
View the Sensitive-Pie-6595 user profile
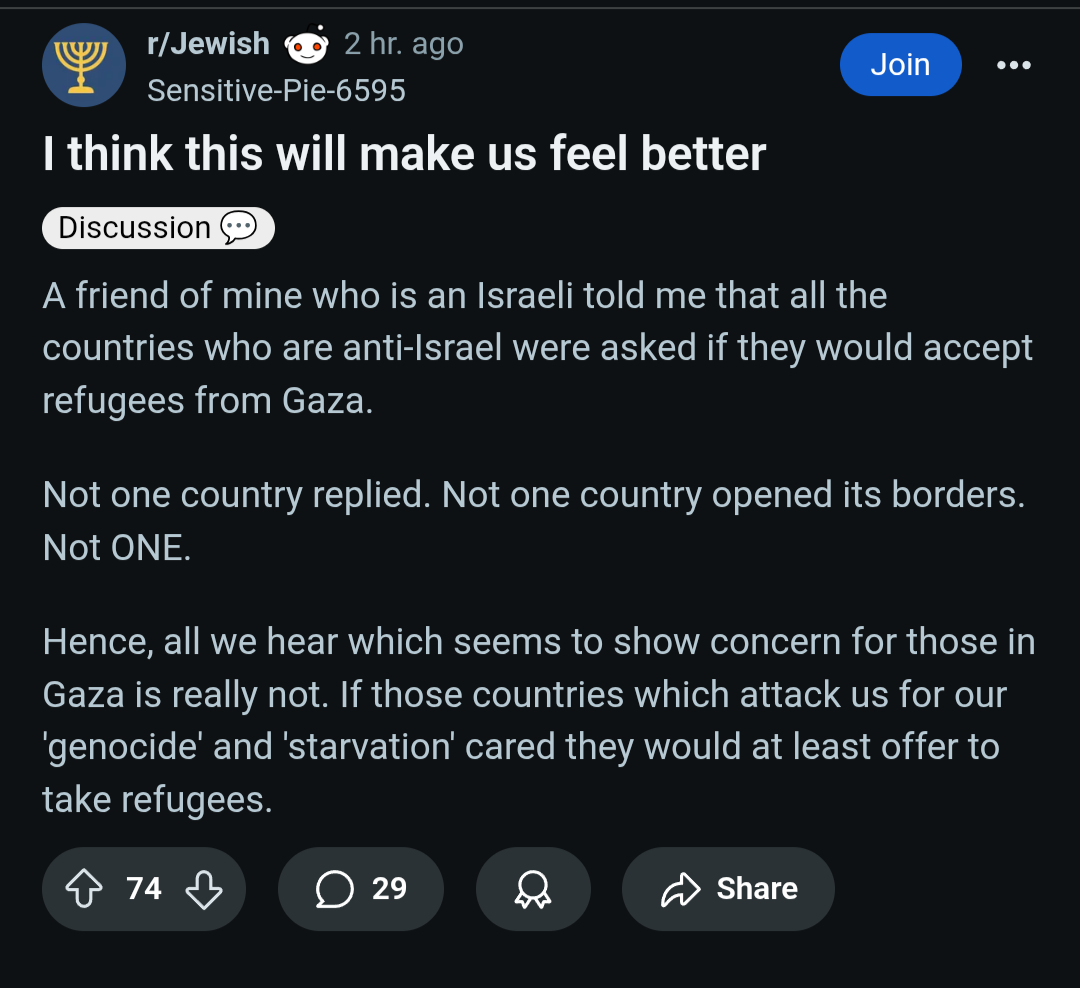[276, 91]
